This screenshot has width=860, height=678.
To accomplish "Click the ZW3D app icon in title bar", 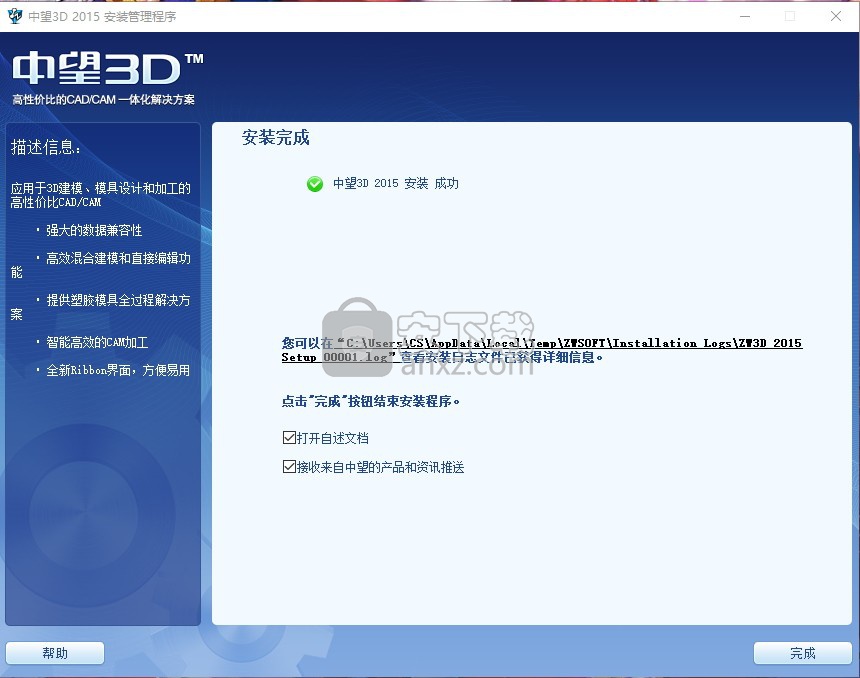I will tap(15, 16).
